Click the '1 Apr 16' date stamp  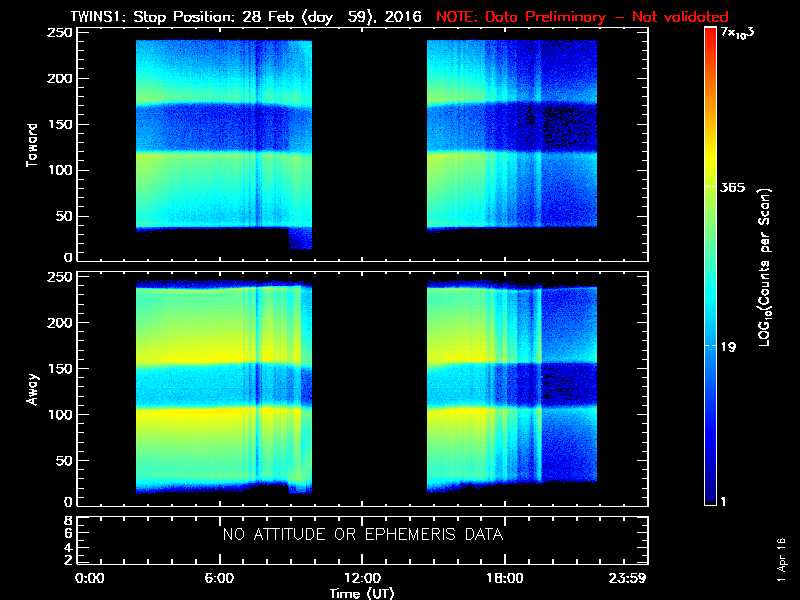click(781, 560)
